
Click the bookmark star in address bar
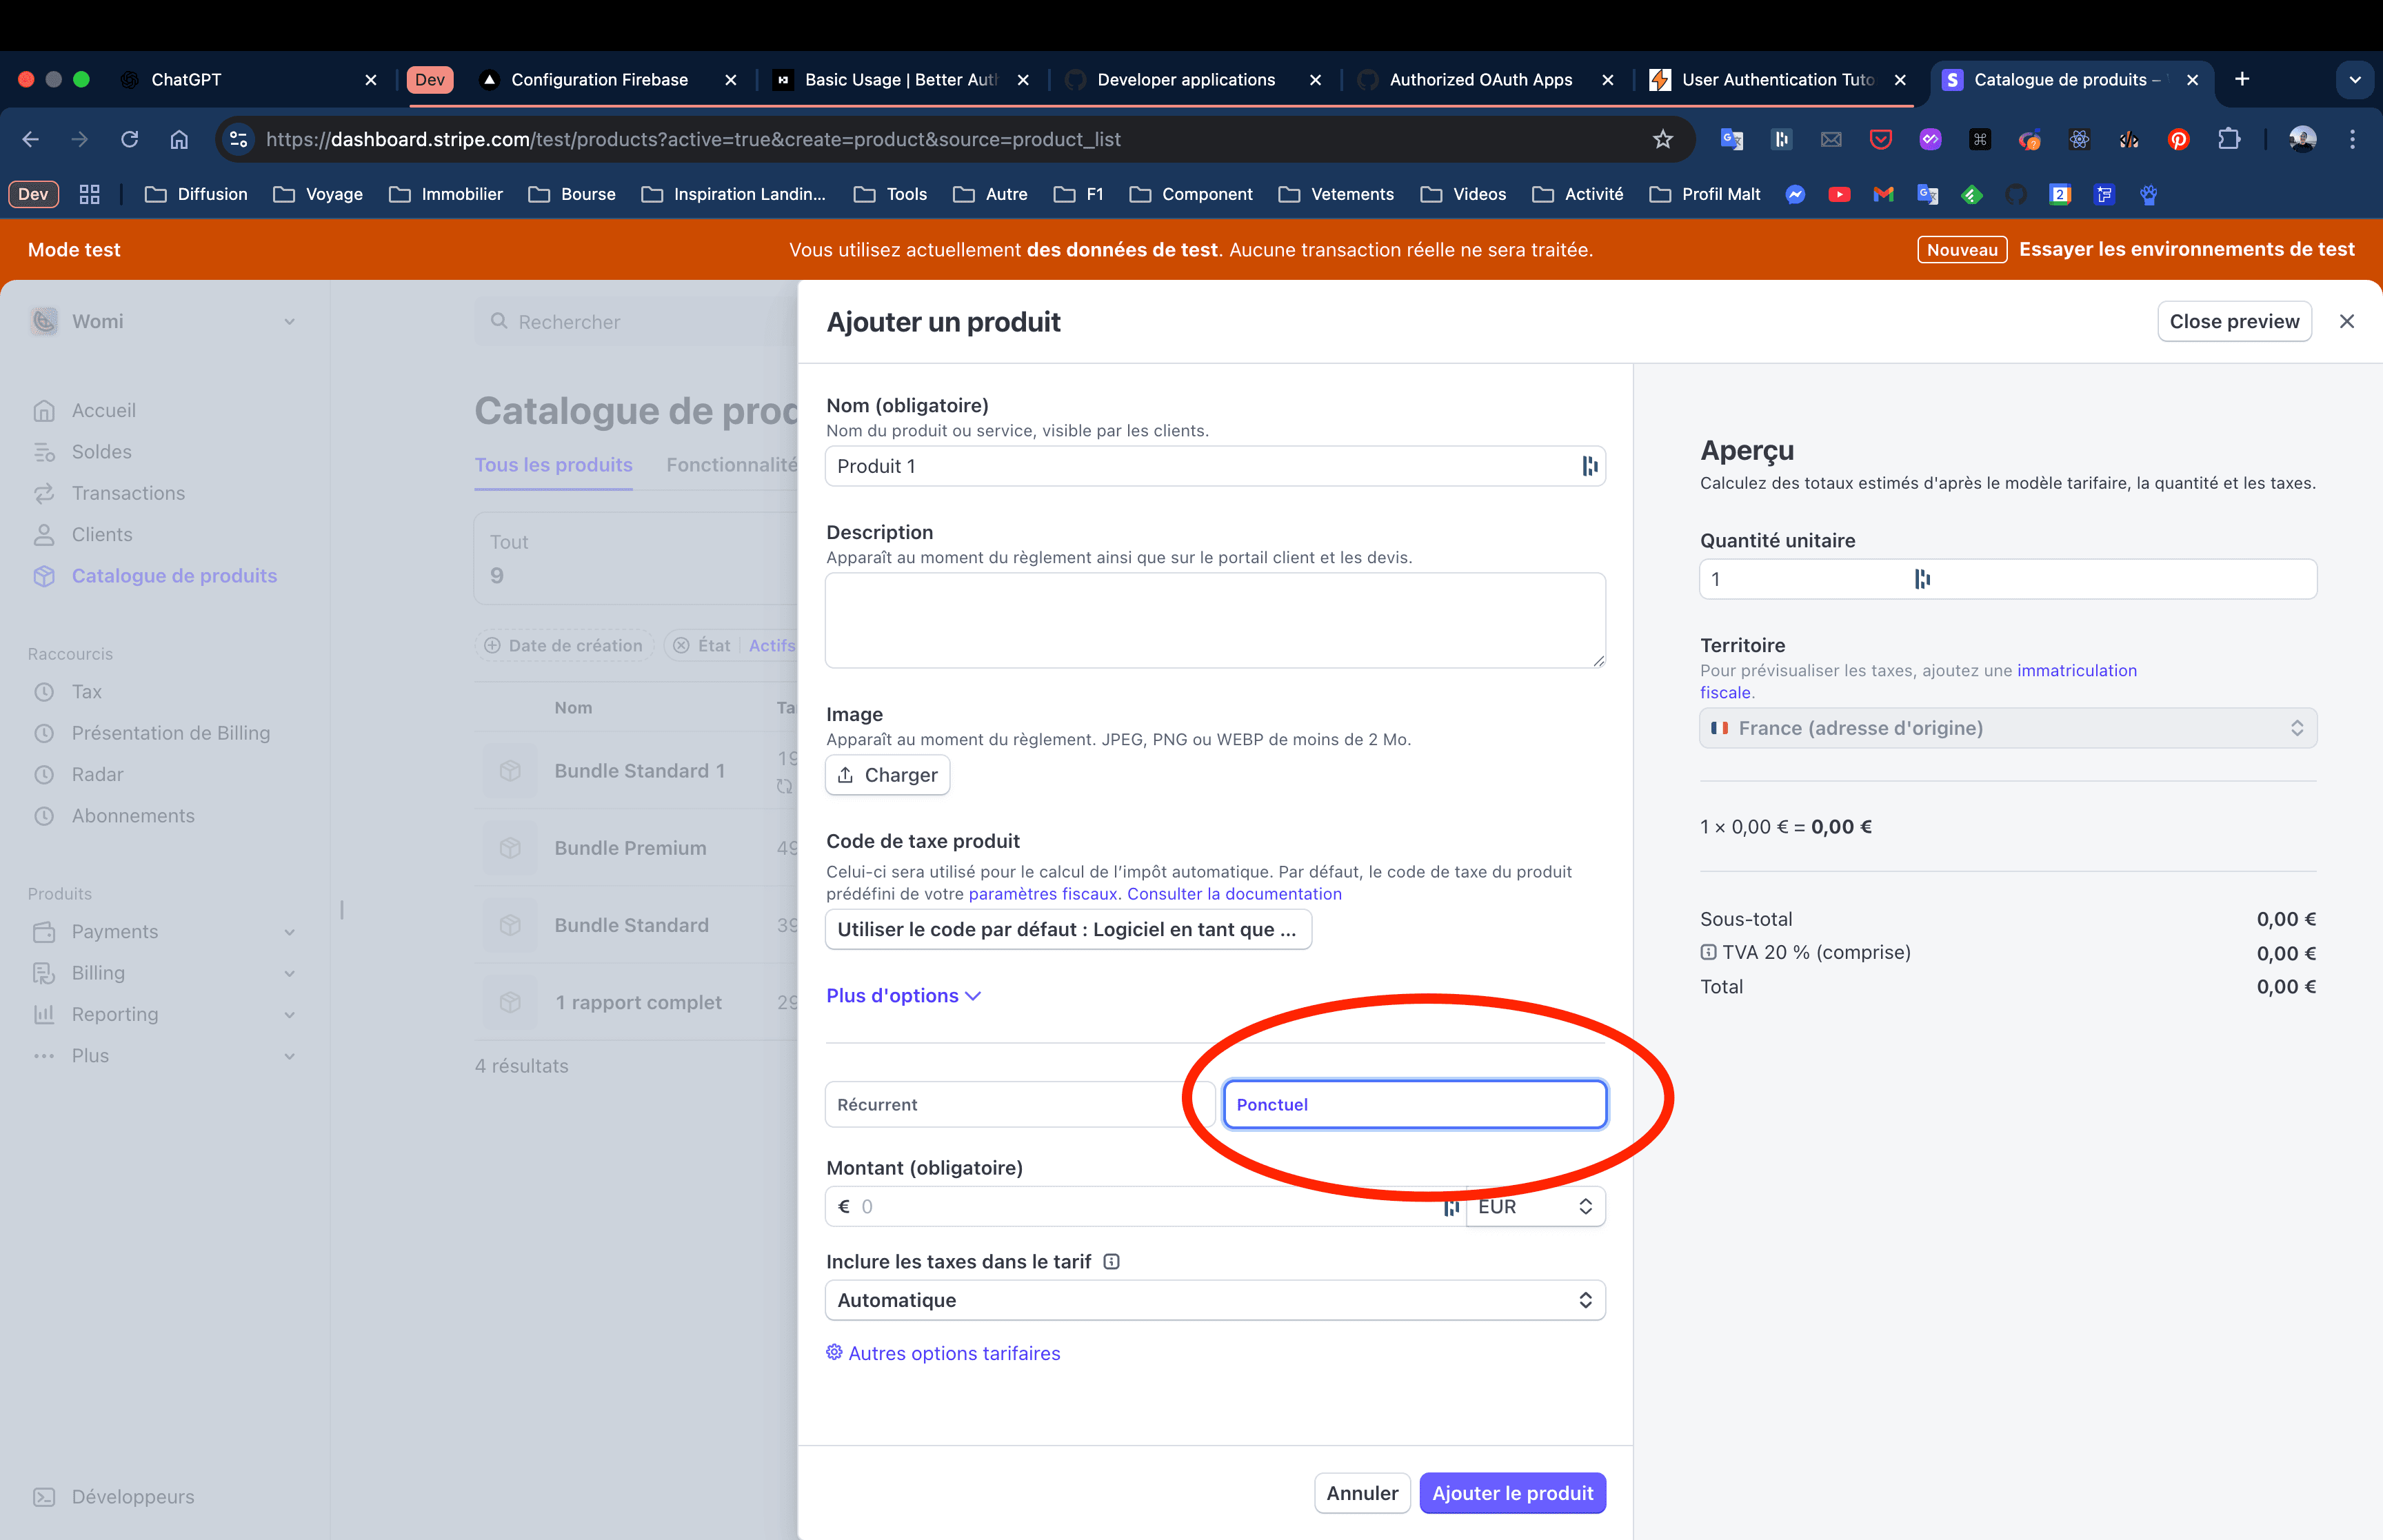point(1662,139)
